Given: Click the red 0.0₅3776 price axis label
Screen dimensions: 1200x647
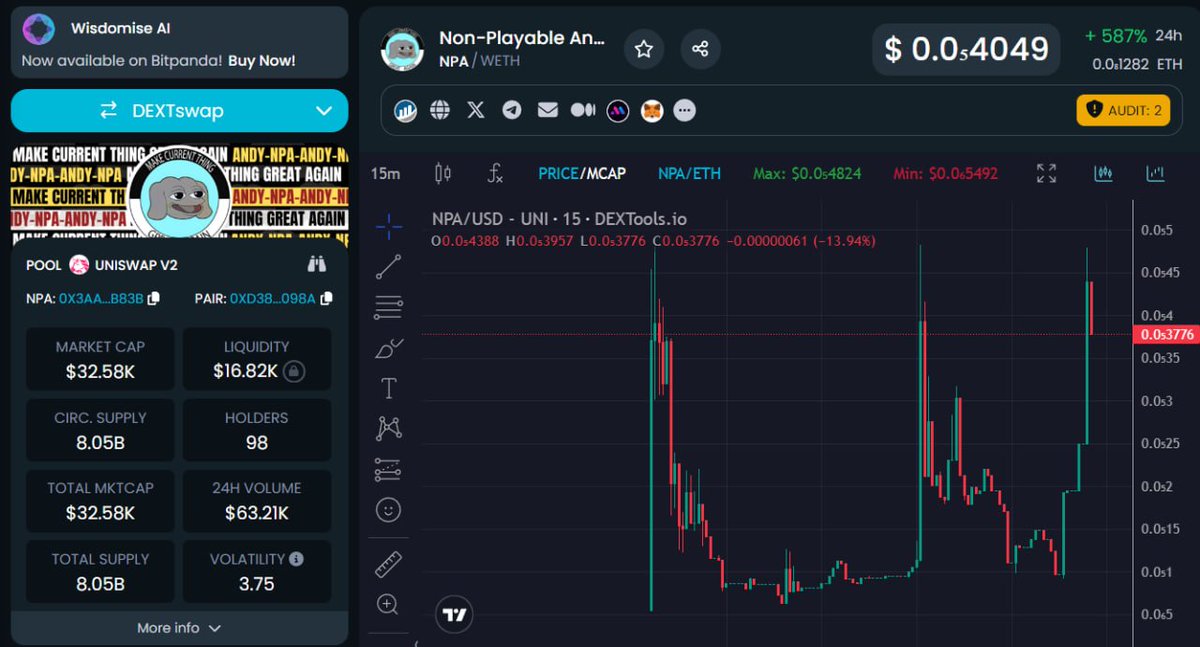Looking at the screenshot, I should tap(1166, 334).
